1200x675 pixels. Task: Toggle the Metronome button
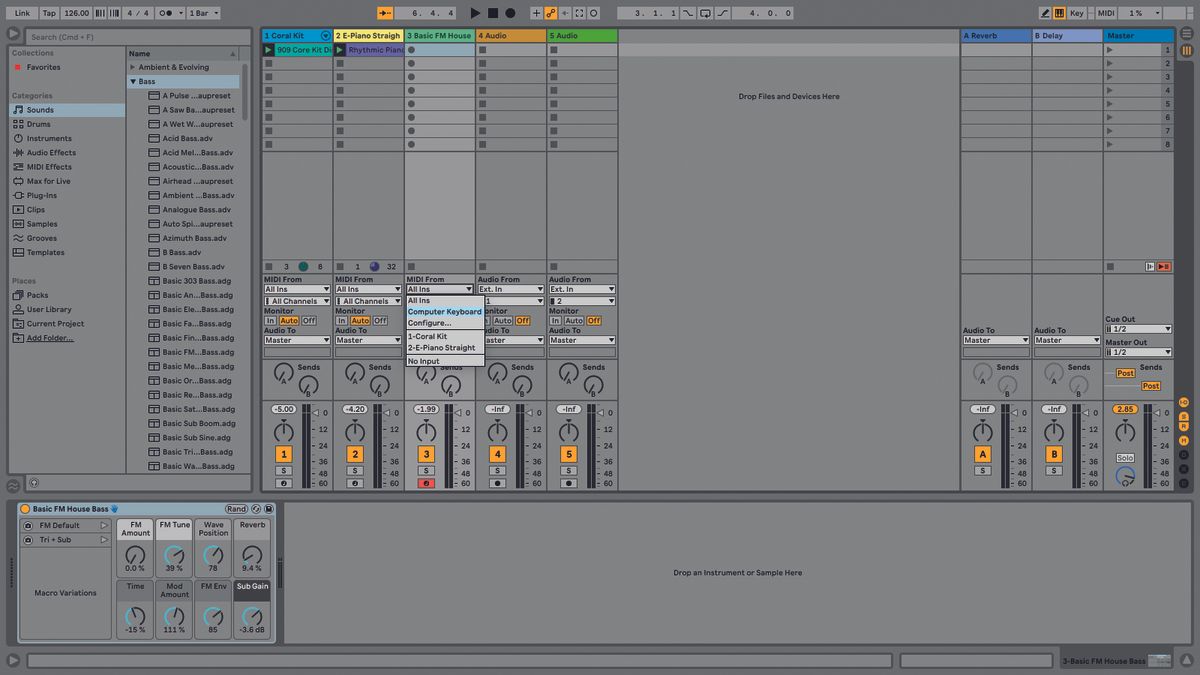tap(168, 13)
